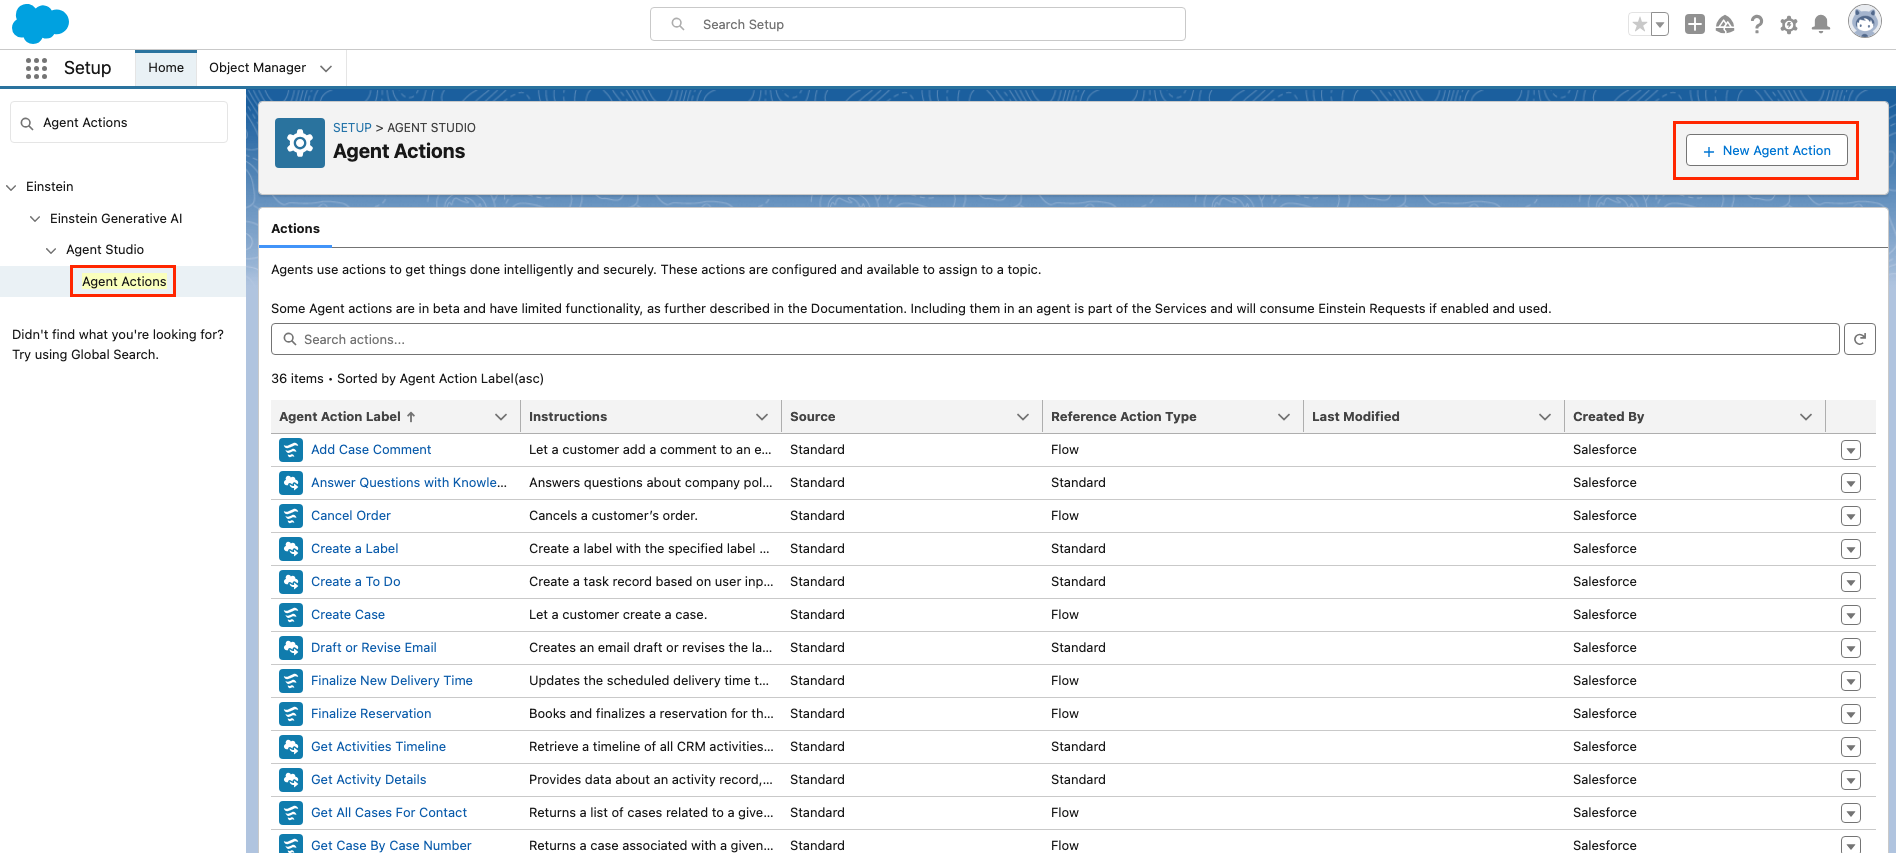Collapse the Agent Studio section
The width and height of the screenshot is (1896, 853).
(x=51, y=250)
